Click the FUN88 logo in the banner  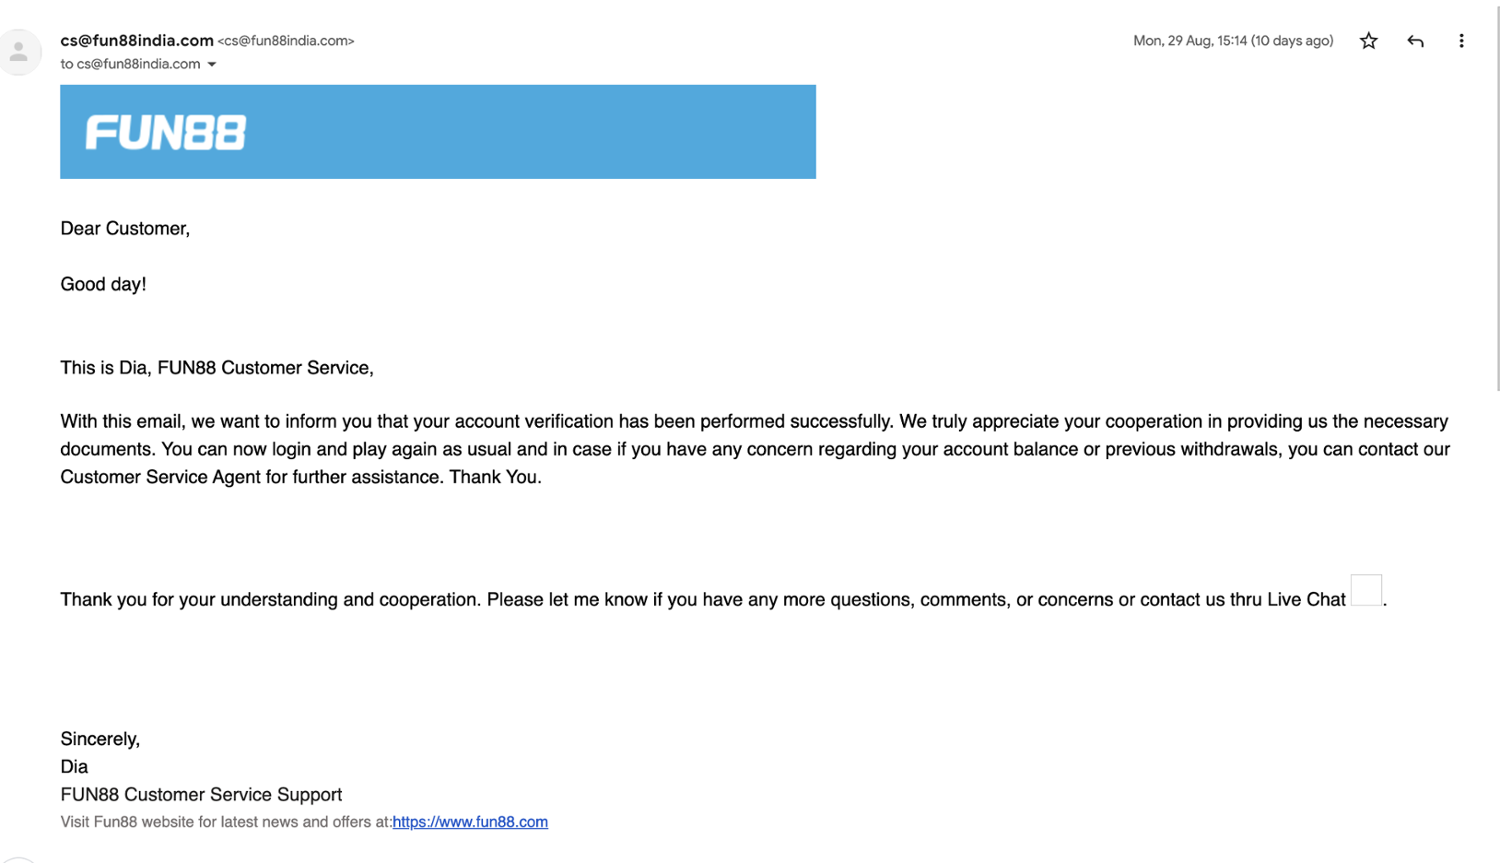click(x=166, y=132)
